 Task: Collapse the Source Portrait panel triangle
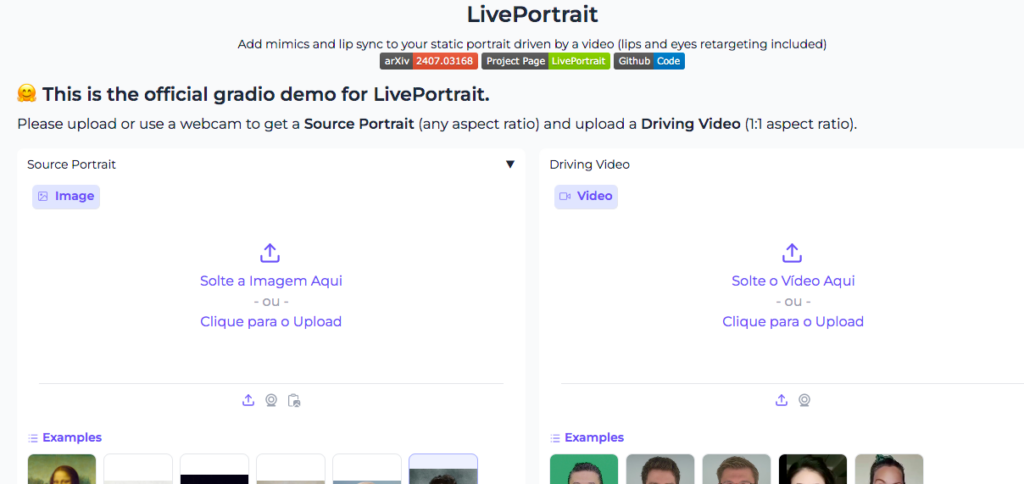click(x=510, y=164)
